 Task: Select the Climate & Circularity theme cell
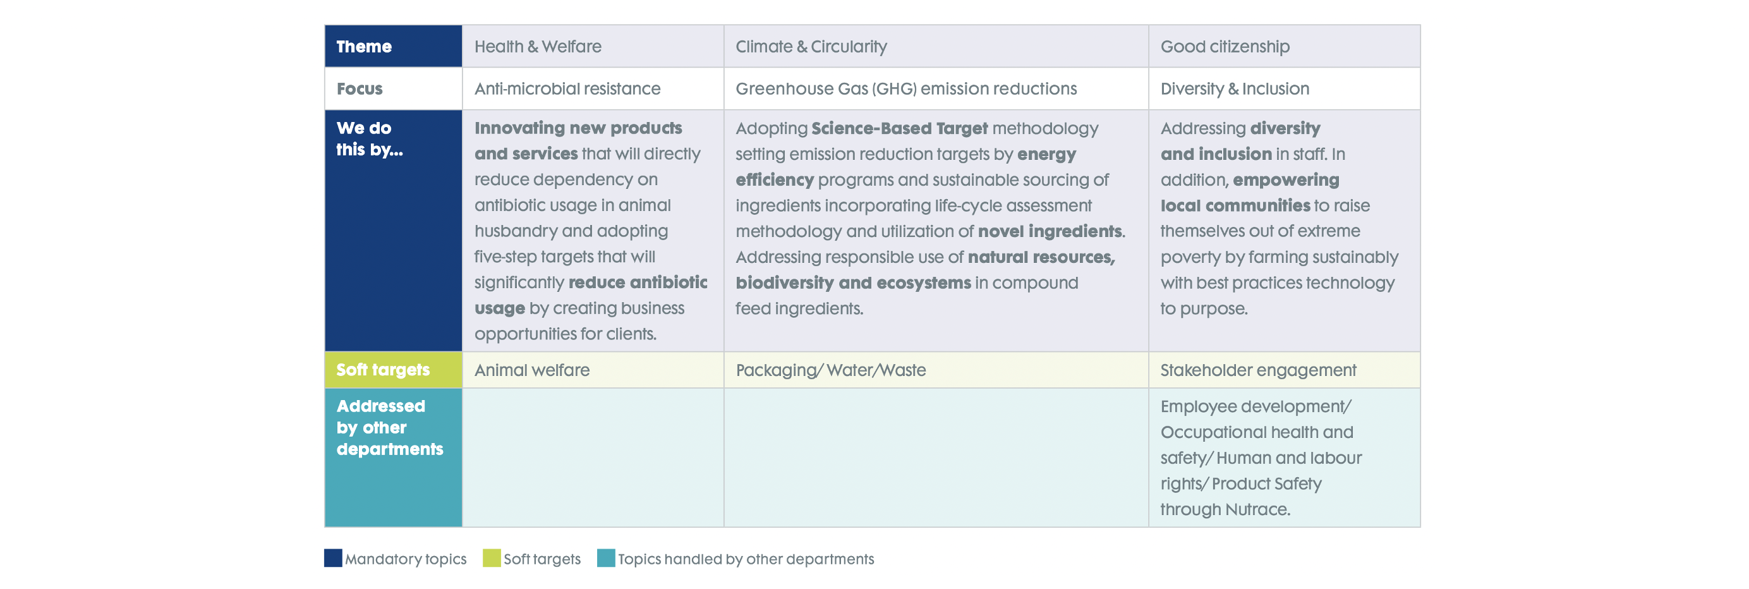pyautogui.click(x=936, y=46)
